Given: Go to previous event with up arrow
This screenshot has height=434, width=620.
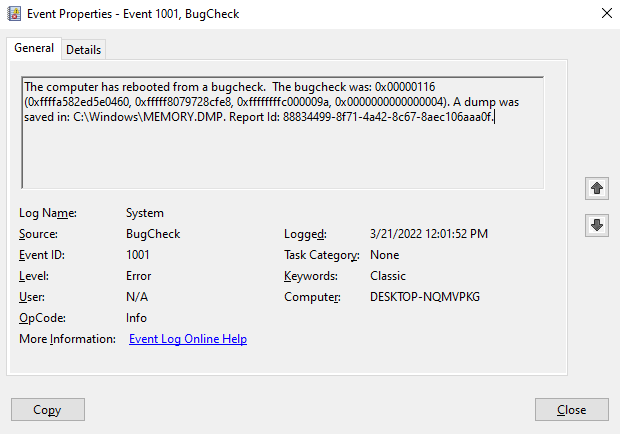Looking at the screenshot, I should (597, 188).
